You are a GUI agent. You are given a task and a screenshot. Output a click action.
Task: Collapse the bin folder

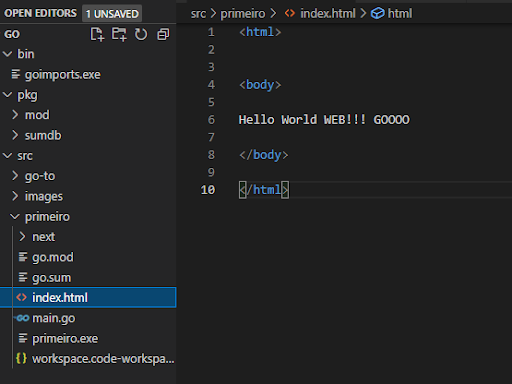(7, 54)
